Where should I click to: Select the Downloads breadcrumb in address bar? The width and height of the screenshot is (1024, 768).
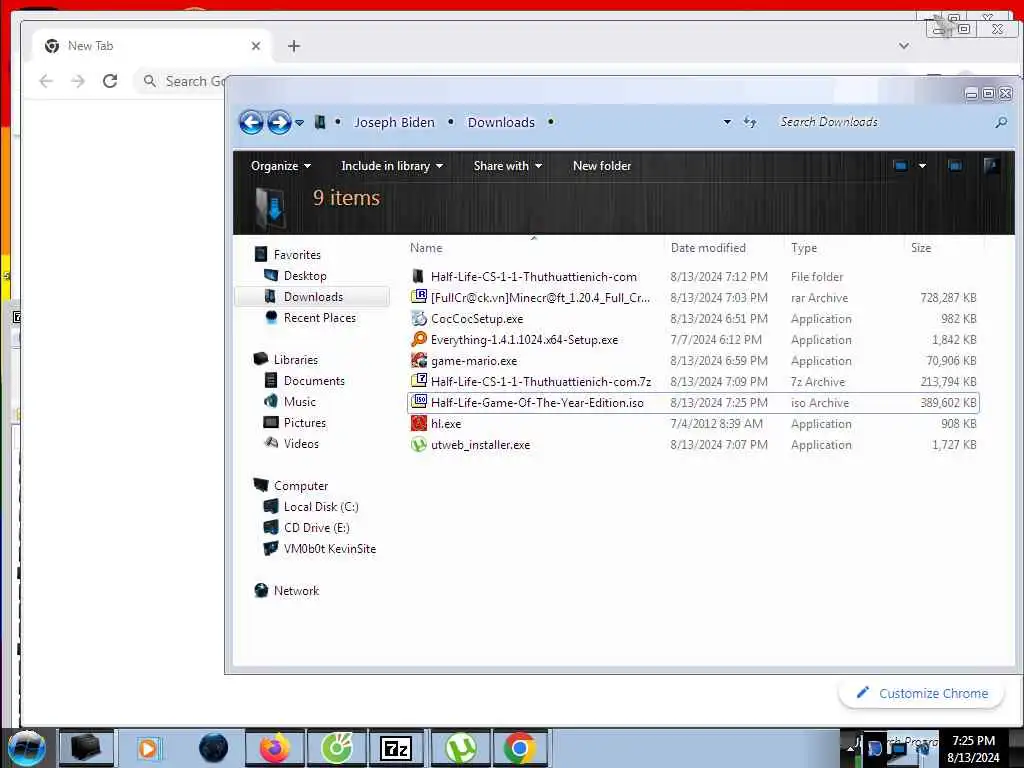point(501,122)
